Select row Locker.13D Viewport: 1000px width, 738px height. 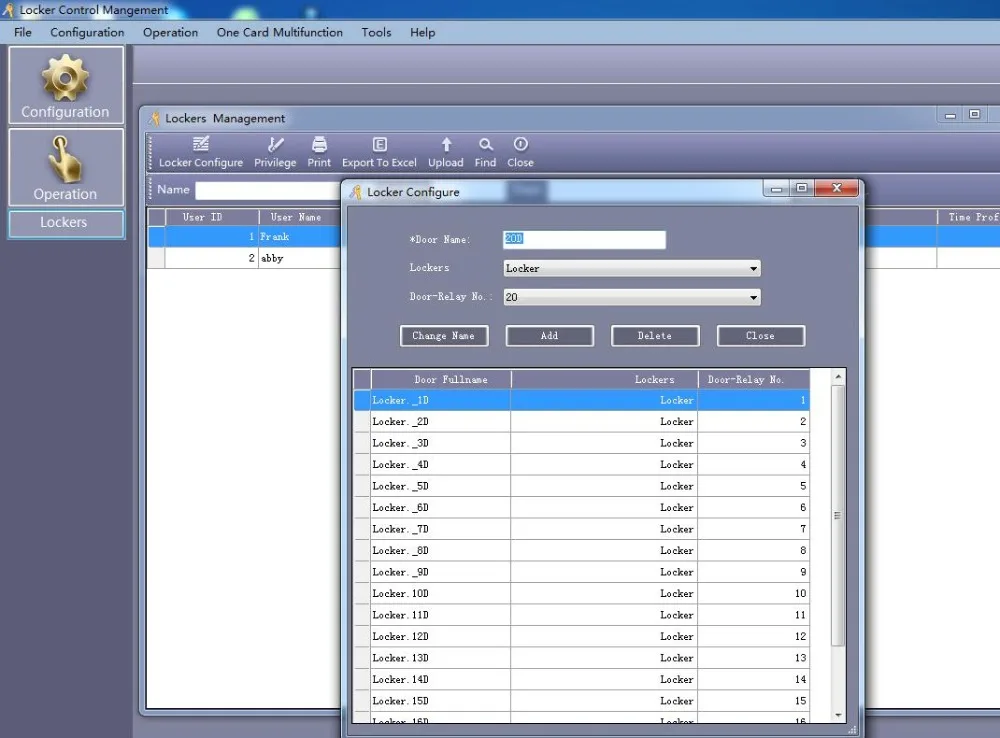(x=582, y=658)
